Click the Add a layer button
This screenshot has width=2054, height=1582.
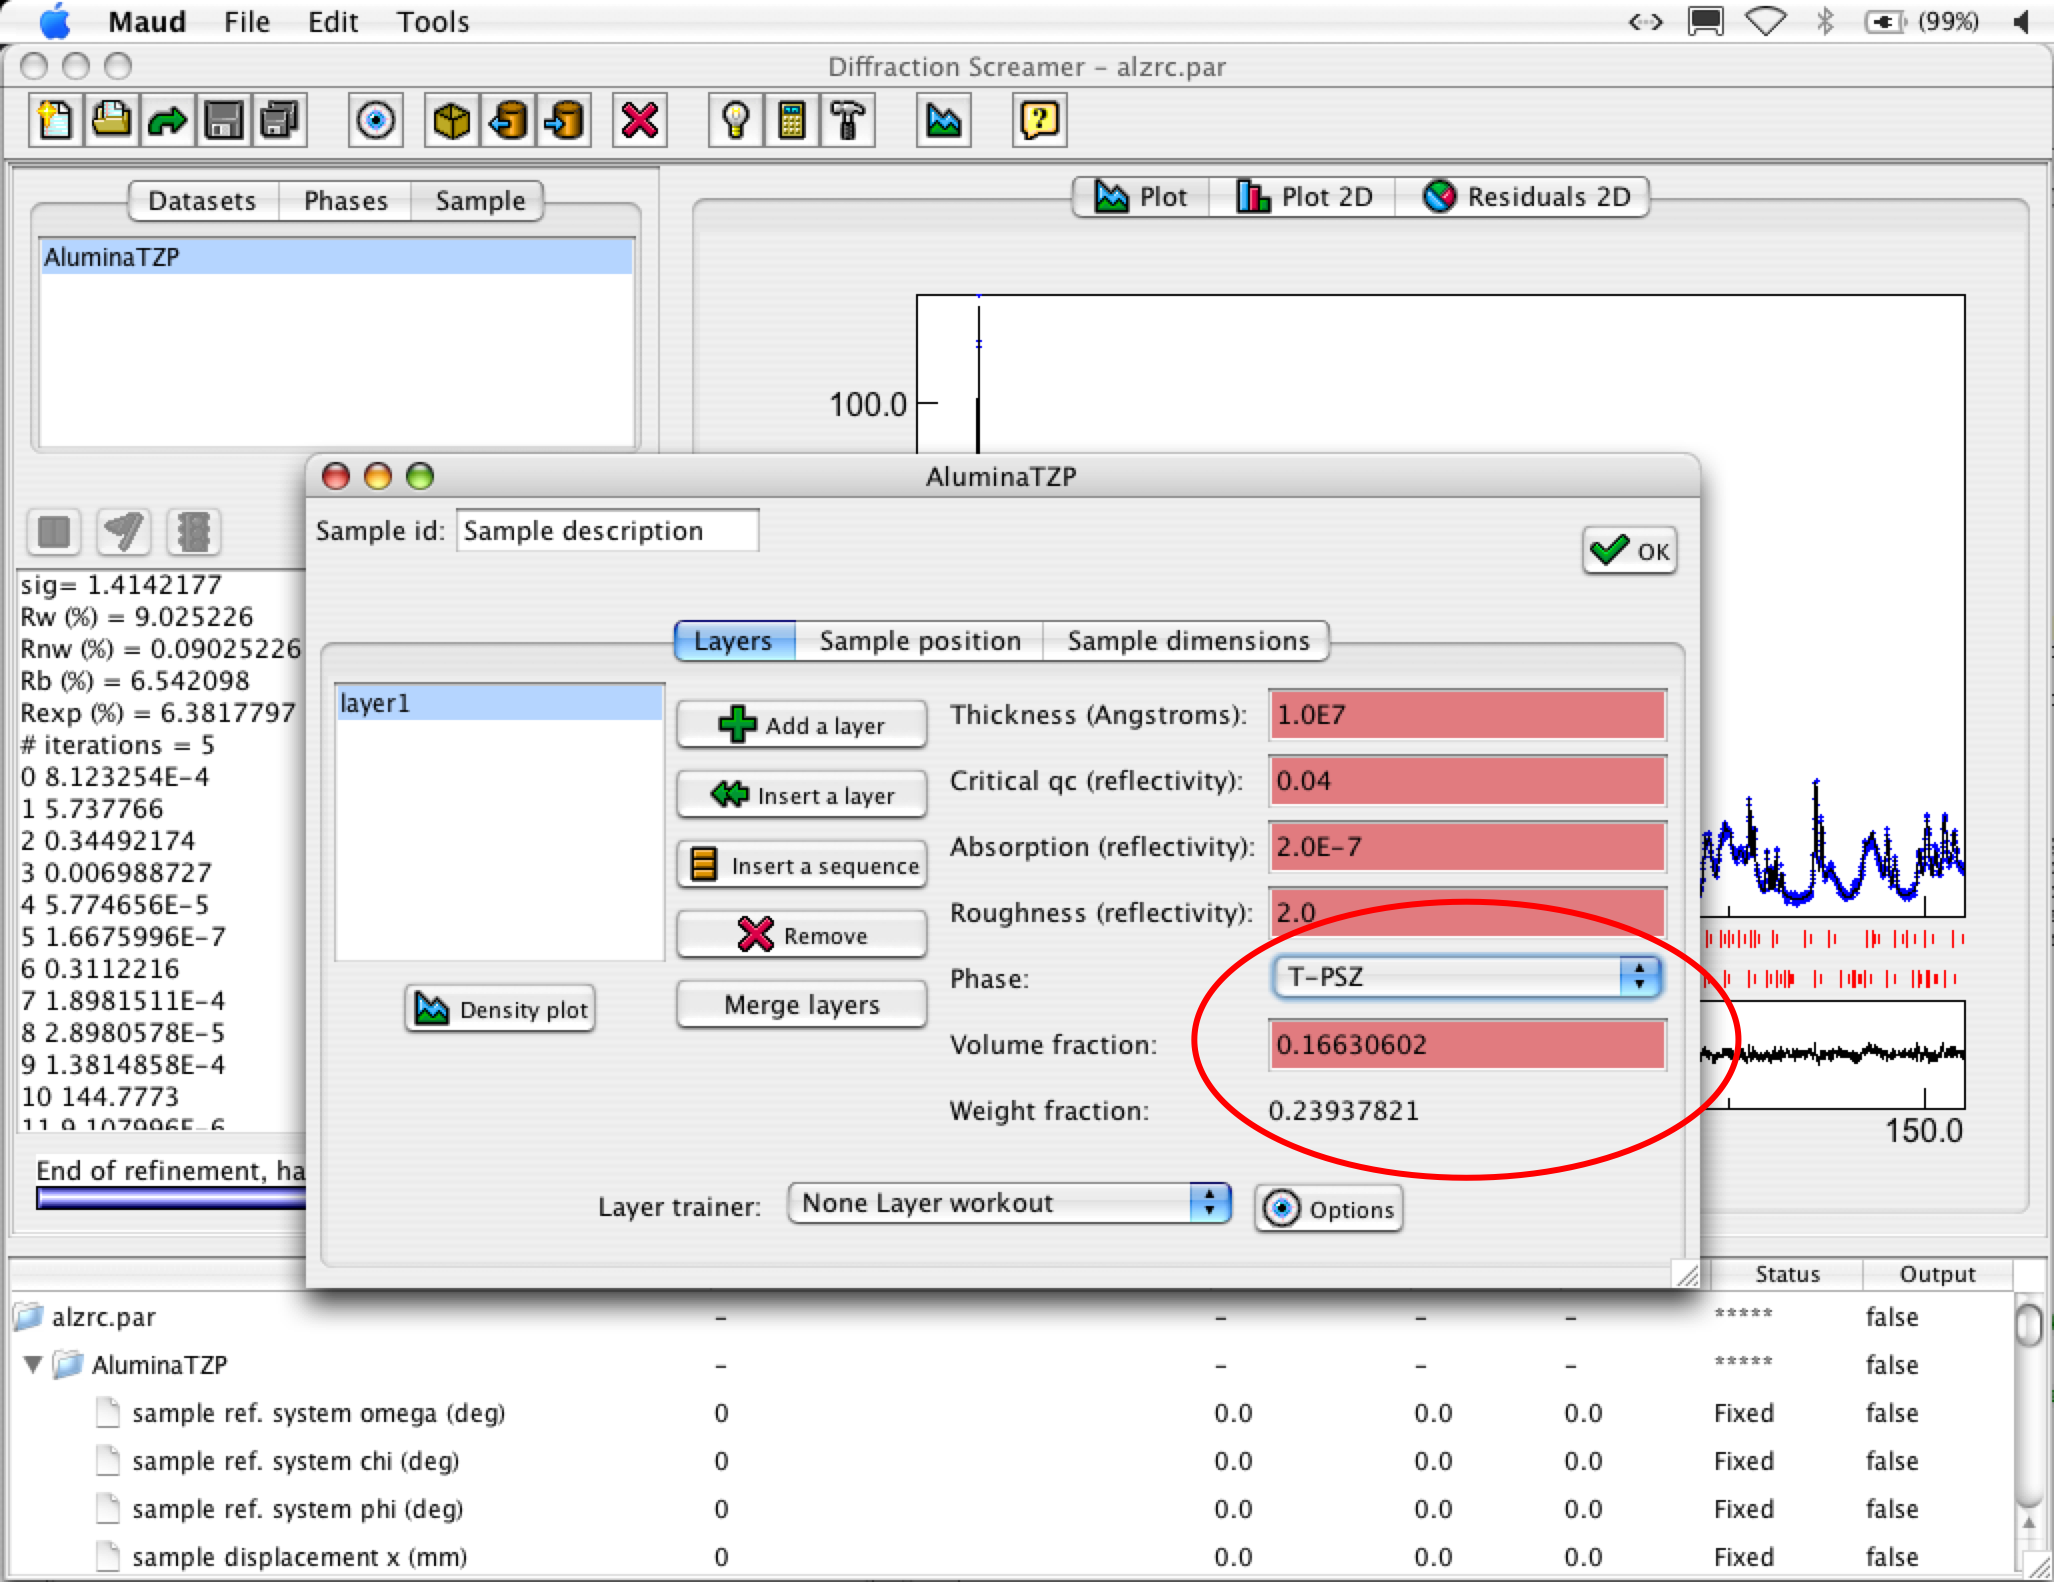(x=802, y=725)
